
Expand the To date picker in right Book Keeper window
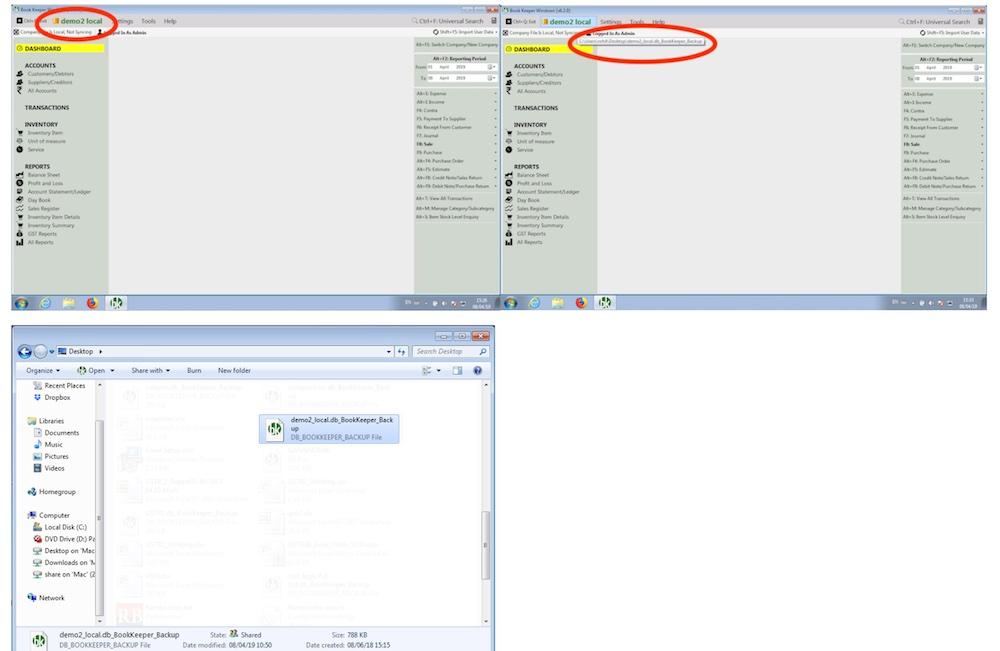pos(979,78)
